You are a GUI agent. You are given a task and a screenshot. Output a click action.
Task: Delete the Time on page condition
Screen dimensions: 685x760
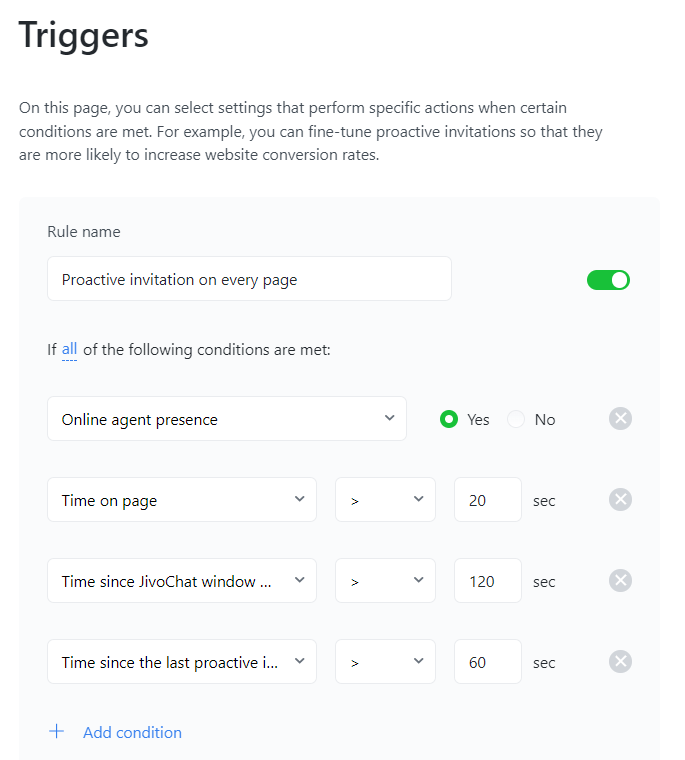620,500
